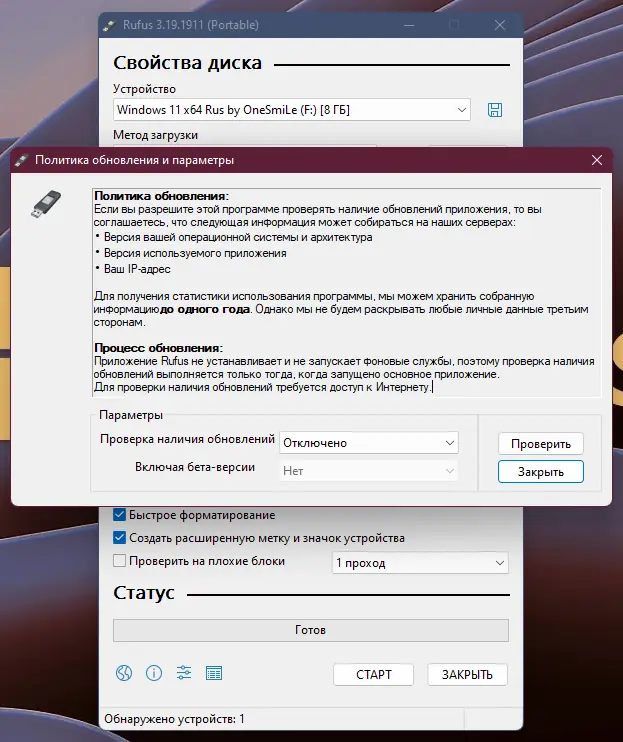This screenshot has height=742, width=623.
Task: Click the Параметры group label
Action: click(131, 415)
